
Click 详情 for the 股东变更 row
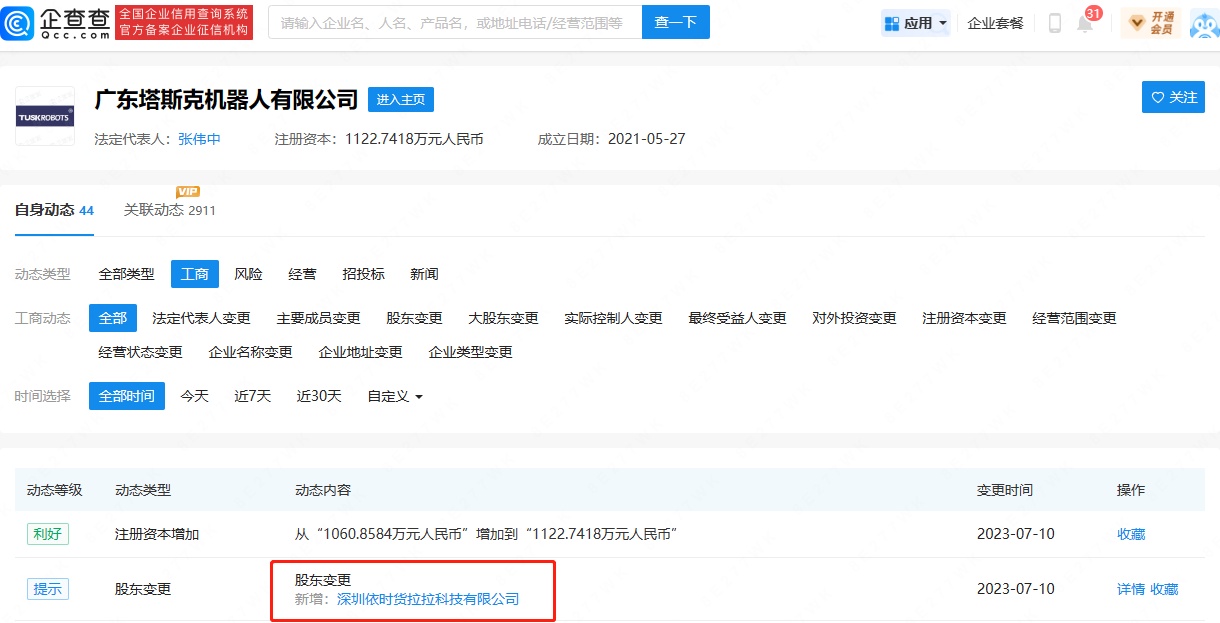[1130, 589]
